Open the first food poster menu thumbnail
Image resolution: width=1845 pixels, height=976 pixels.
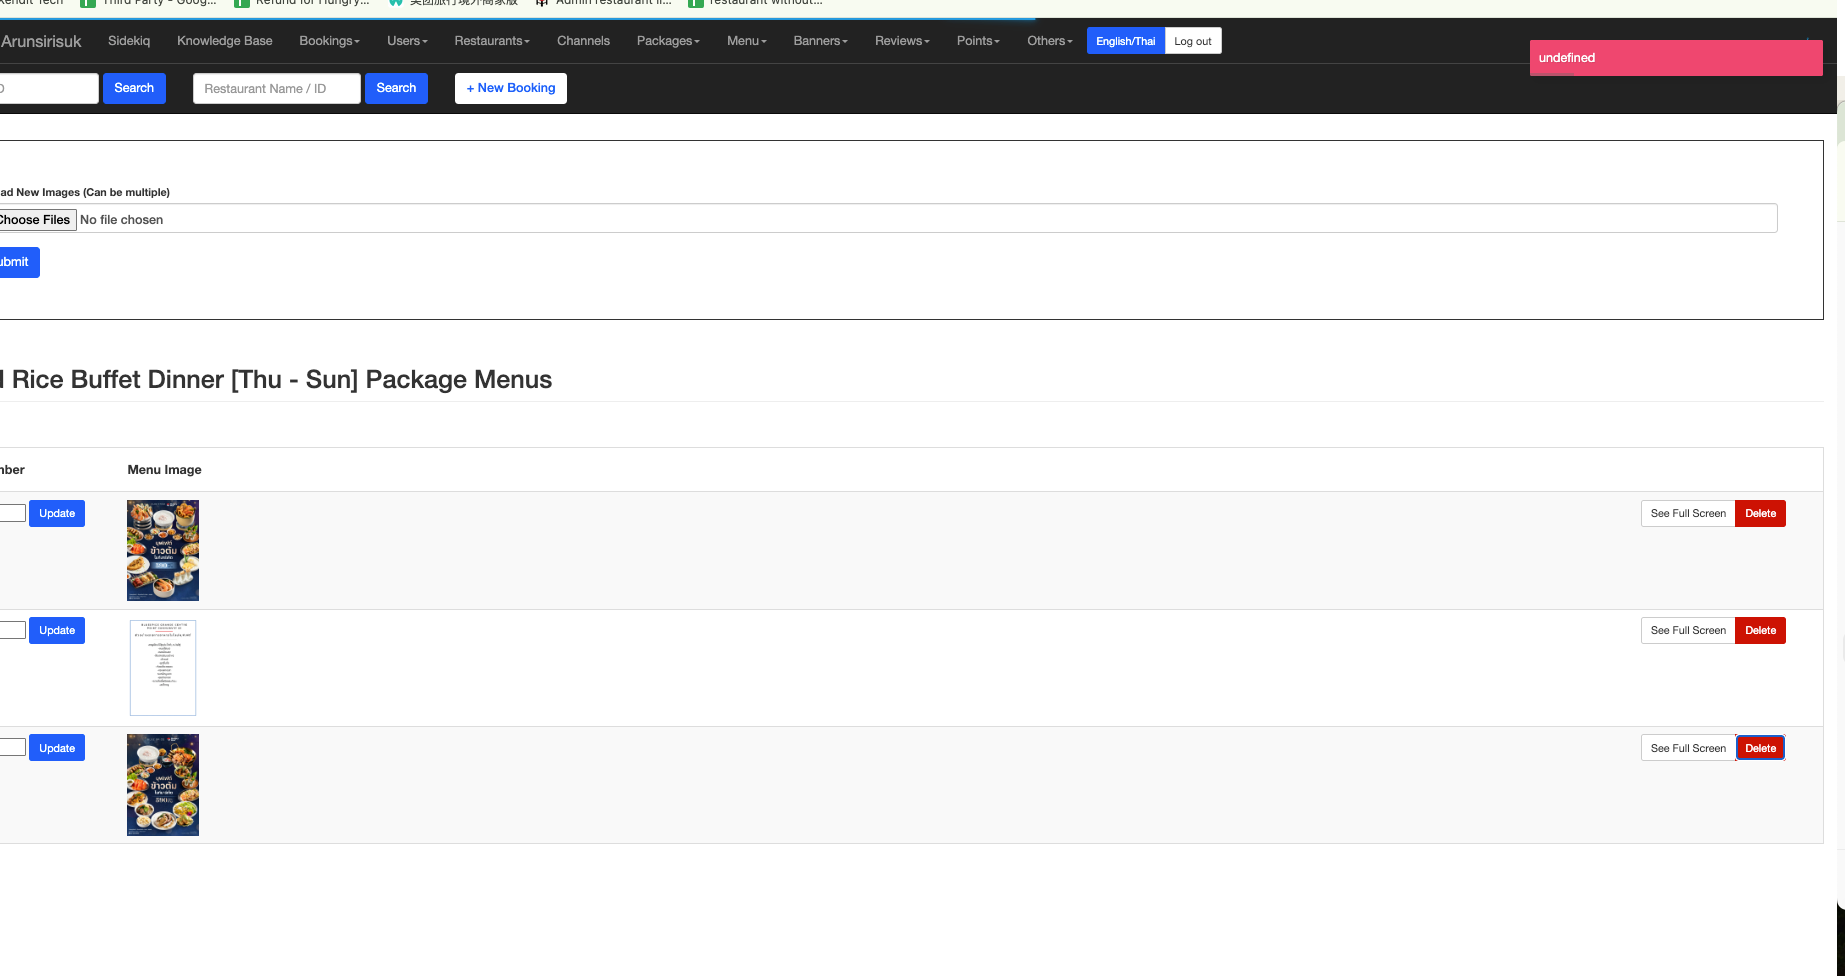(x=163, y=550)
